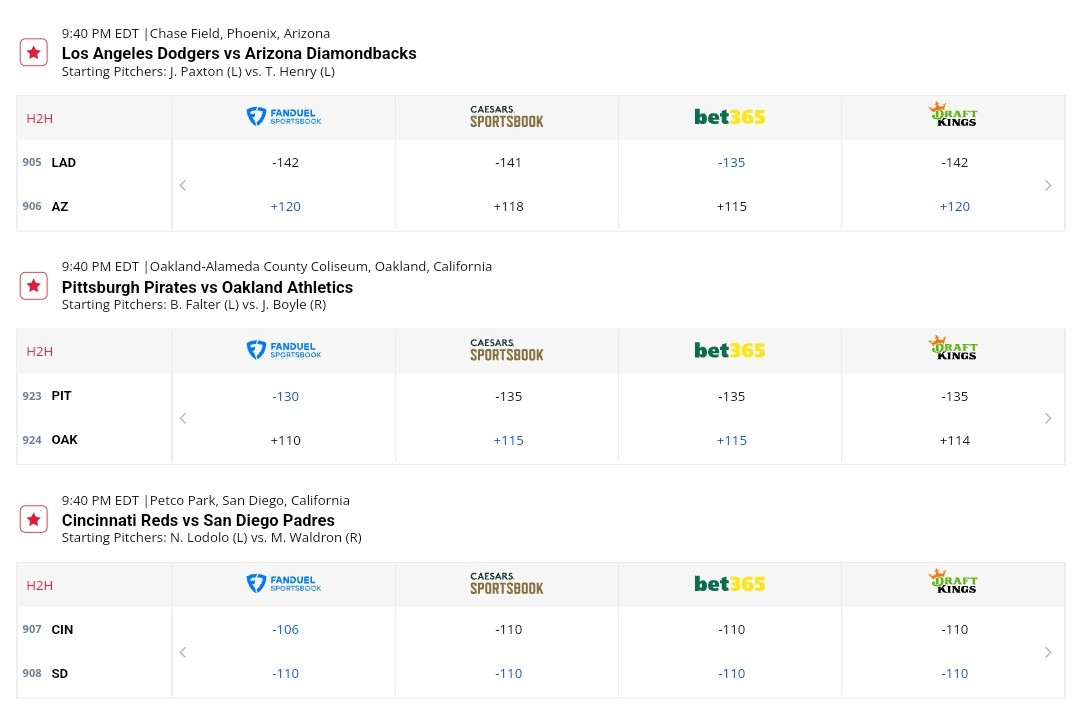Open Caesars Sportsbook logo in Dodgers table

[x=507, y=116]
